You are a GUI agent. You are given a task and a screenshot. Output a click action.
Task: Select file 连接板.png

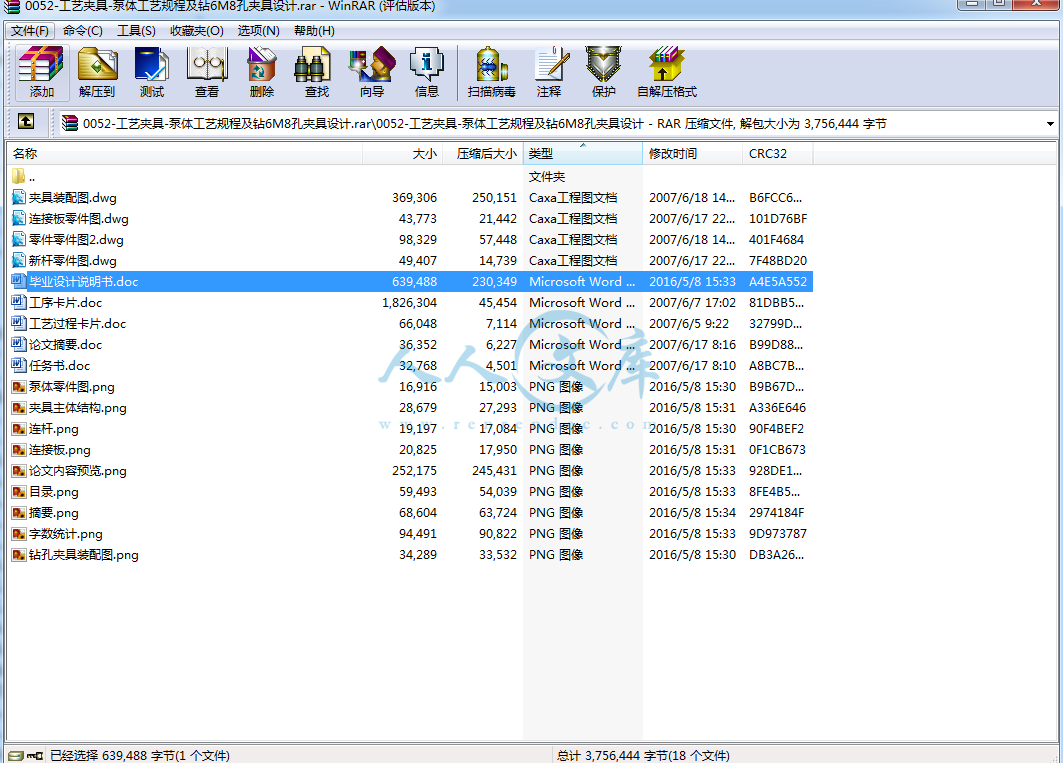click(60, 450)
